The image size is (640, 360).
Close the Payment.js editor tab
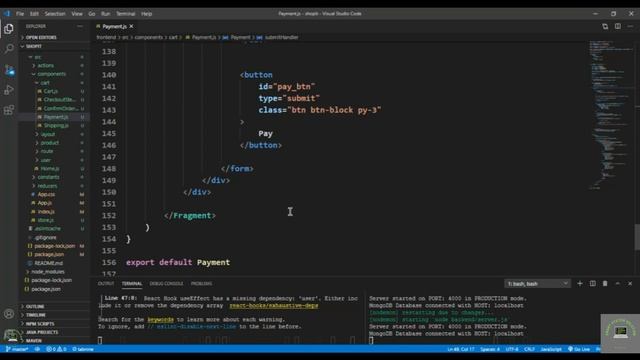[131, 26]
